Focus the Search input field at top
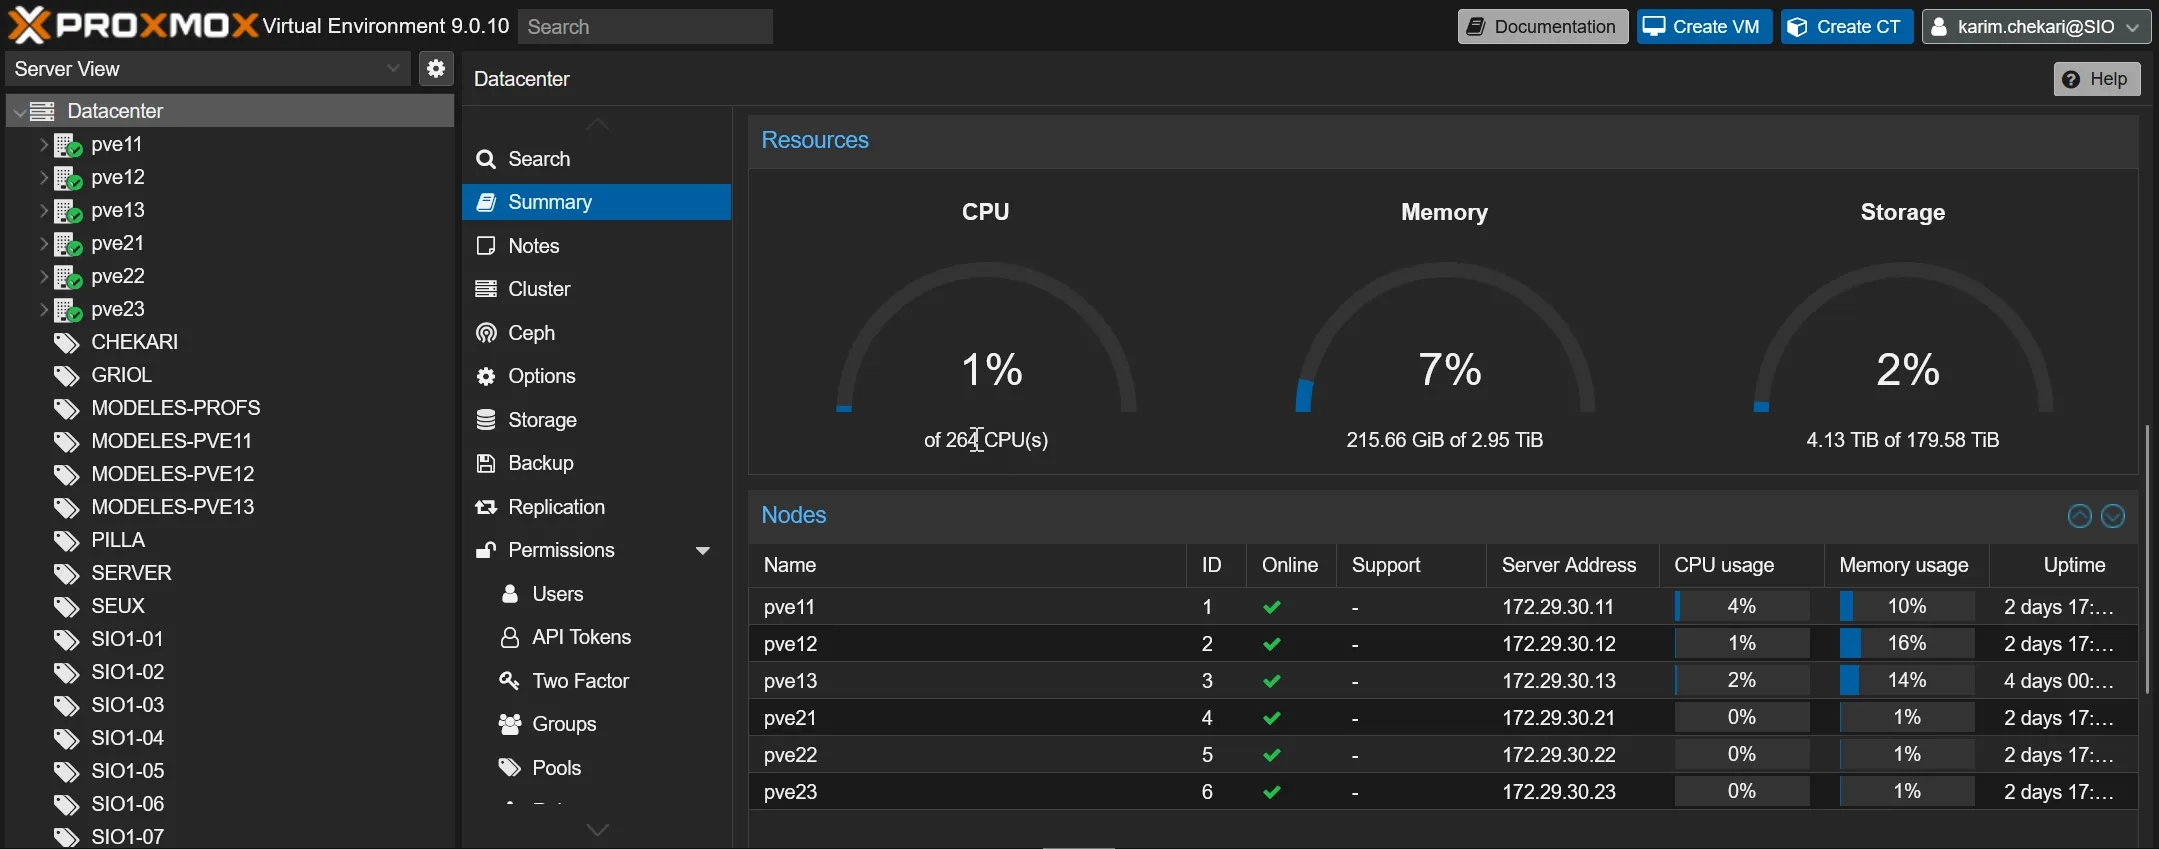2159x849 pixels. pyautogui.click(x=646, y=27)
